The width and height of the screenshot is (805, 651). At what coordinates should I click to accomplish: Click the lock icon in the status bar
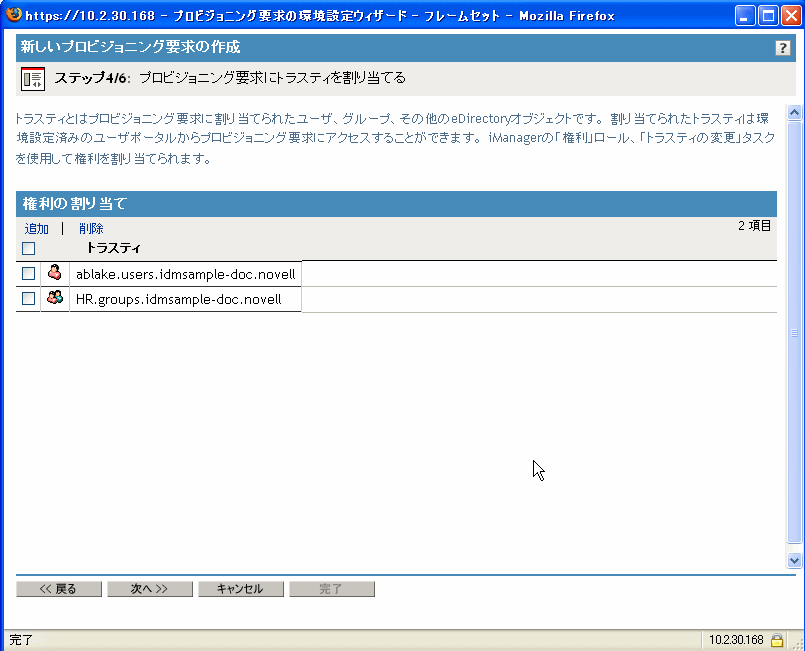coord(777,639)
